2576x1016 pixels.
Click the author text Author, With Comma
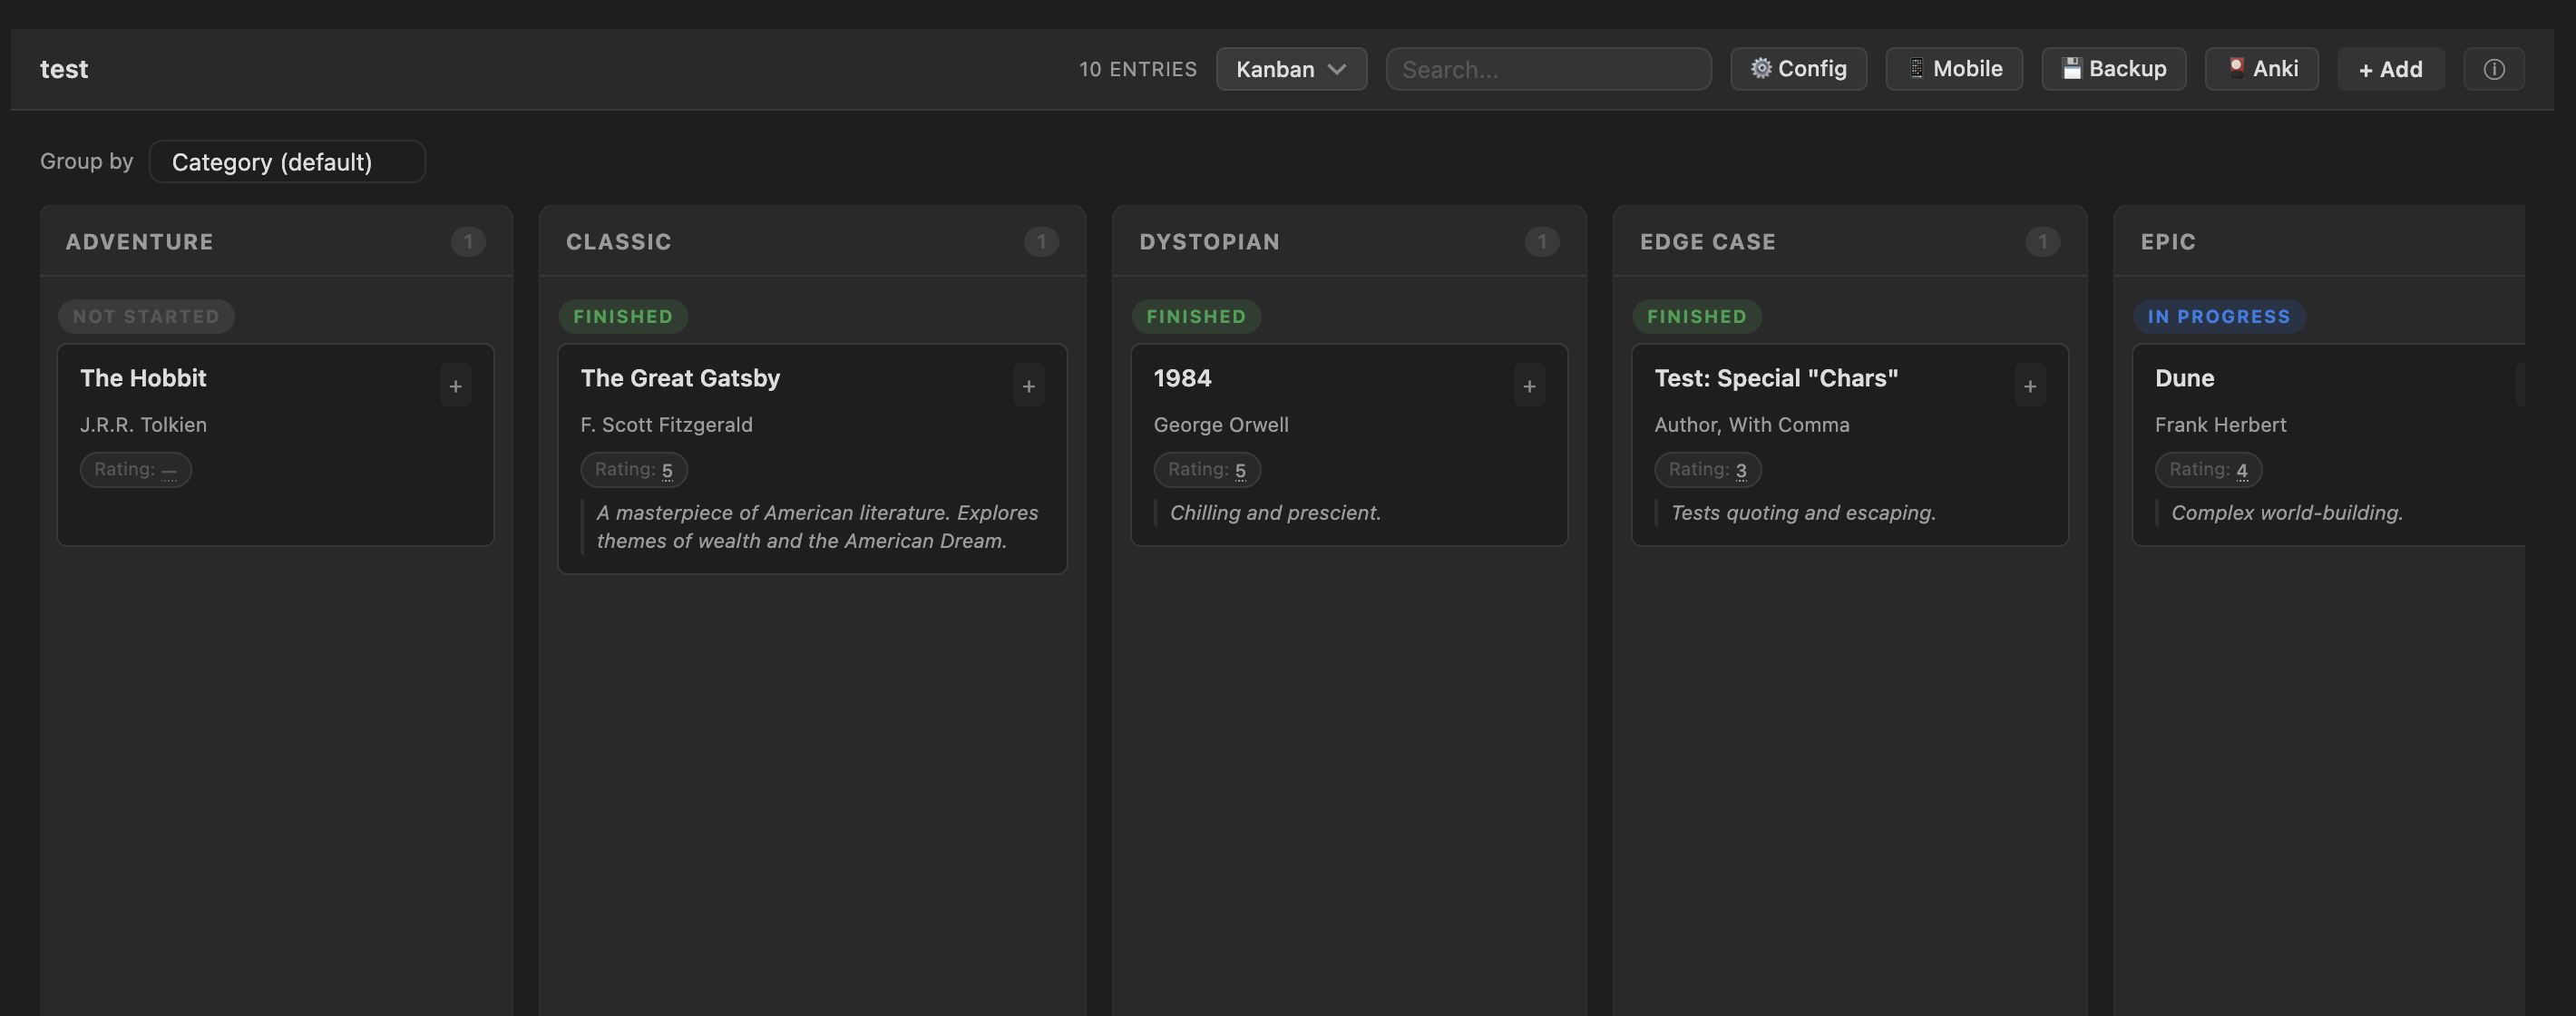coord(1752,425)
